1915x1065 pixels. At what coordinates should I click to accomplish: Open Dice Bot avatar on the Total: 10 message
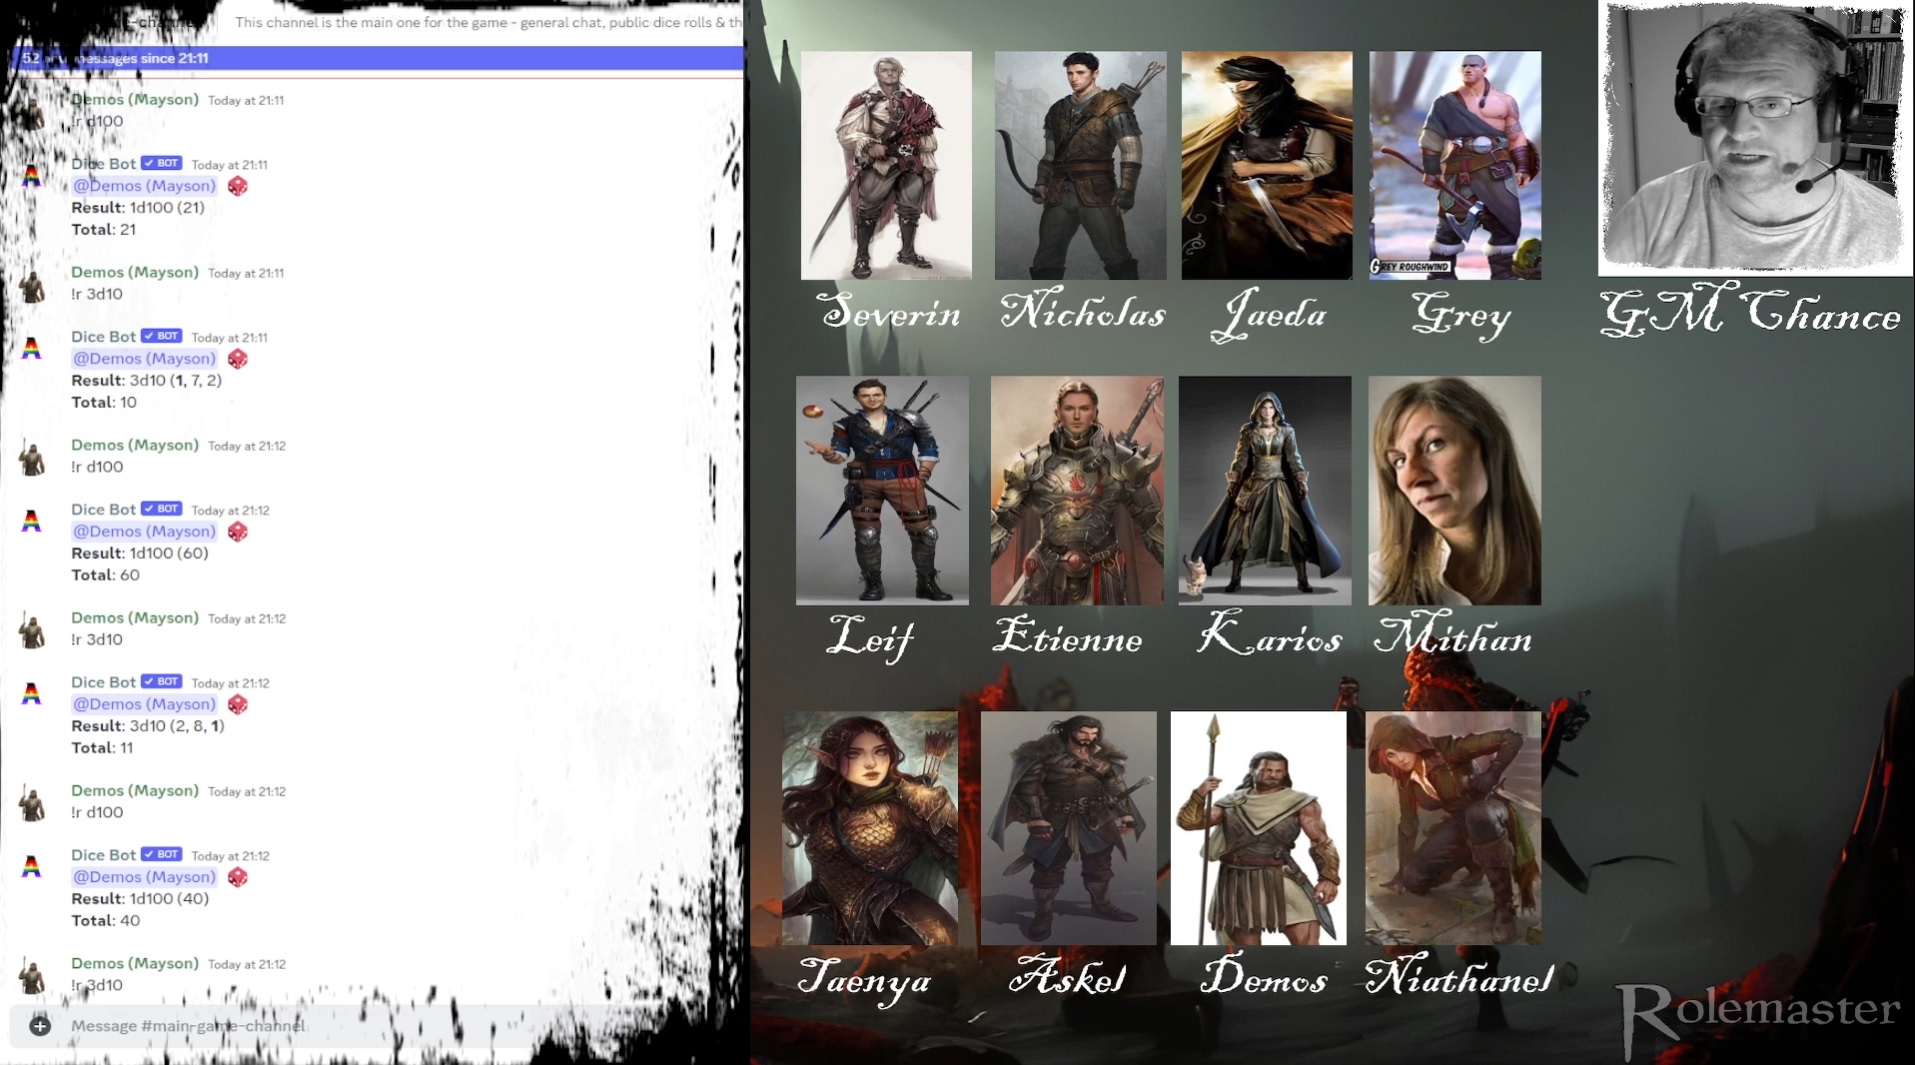pos(32,349)
